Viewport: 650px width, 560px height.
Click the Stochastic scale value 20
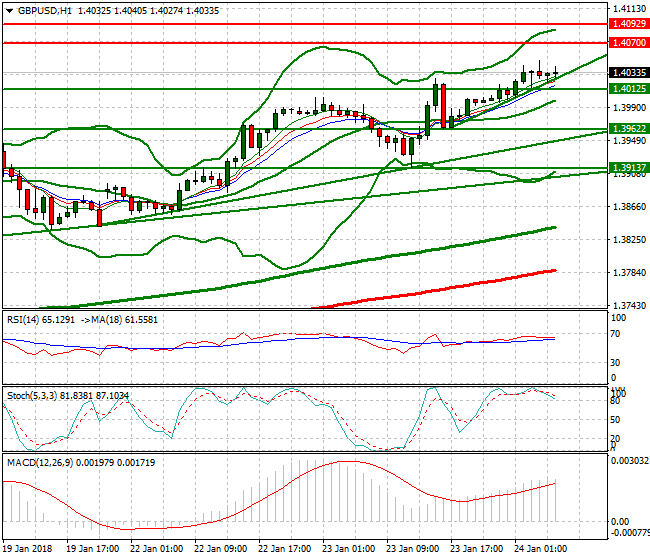(x=616, y=439)
